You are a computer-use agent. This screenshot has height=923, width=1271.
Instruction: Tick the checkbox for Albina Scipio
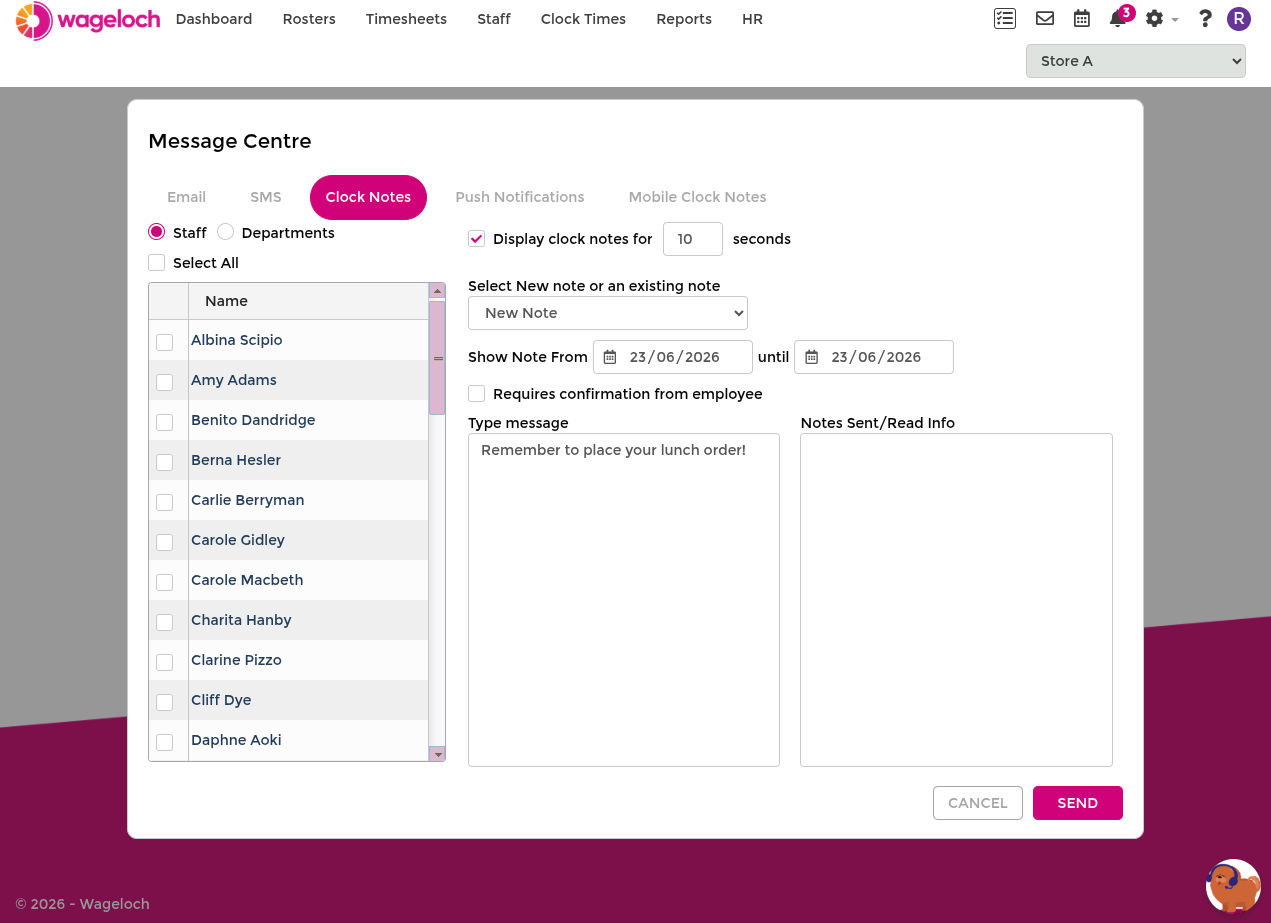pos(165,342)
